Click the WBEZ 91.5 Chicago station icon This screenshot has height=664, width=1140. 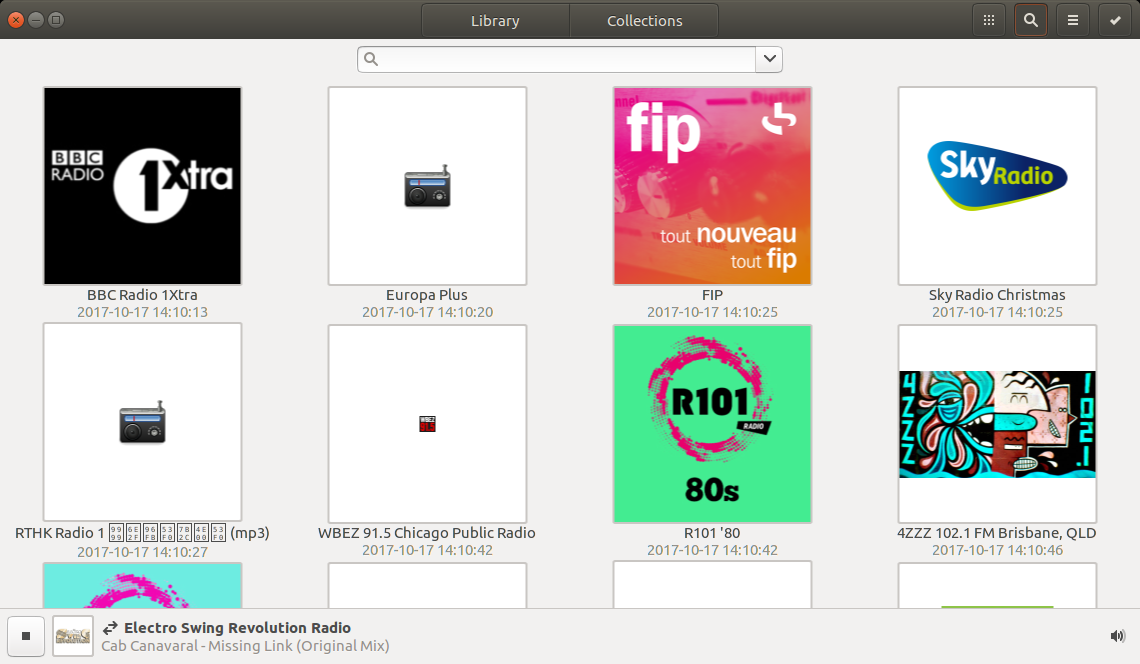coord(427,424)
